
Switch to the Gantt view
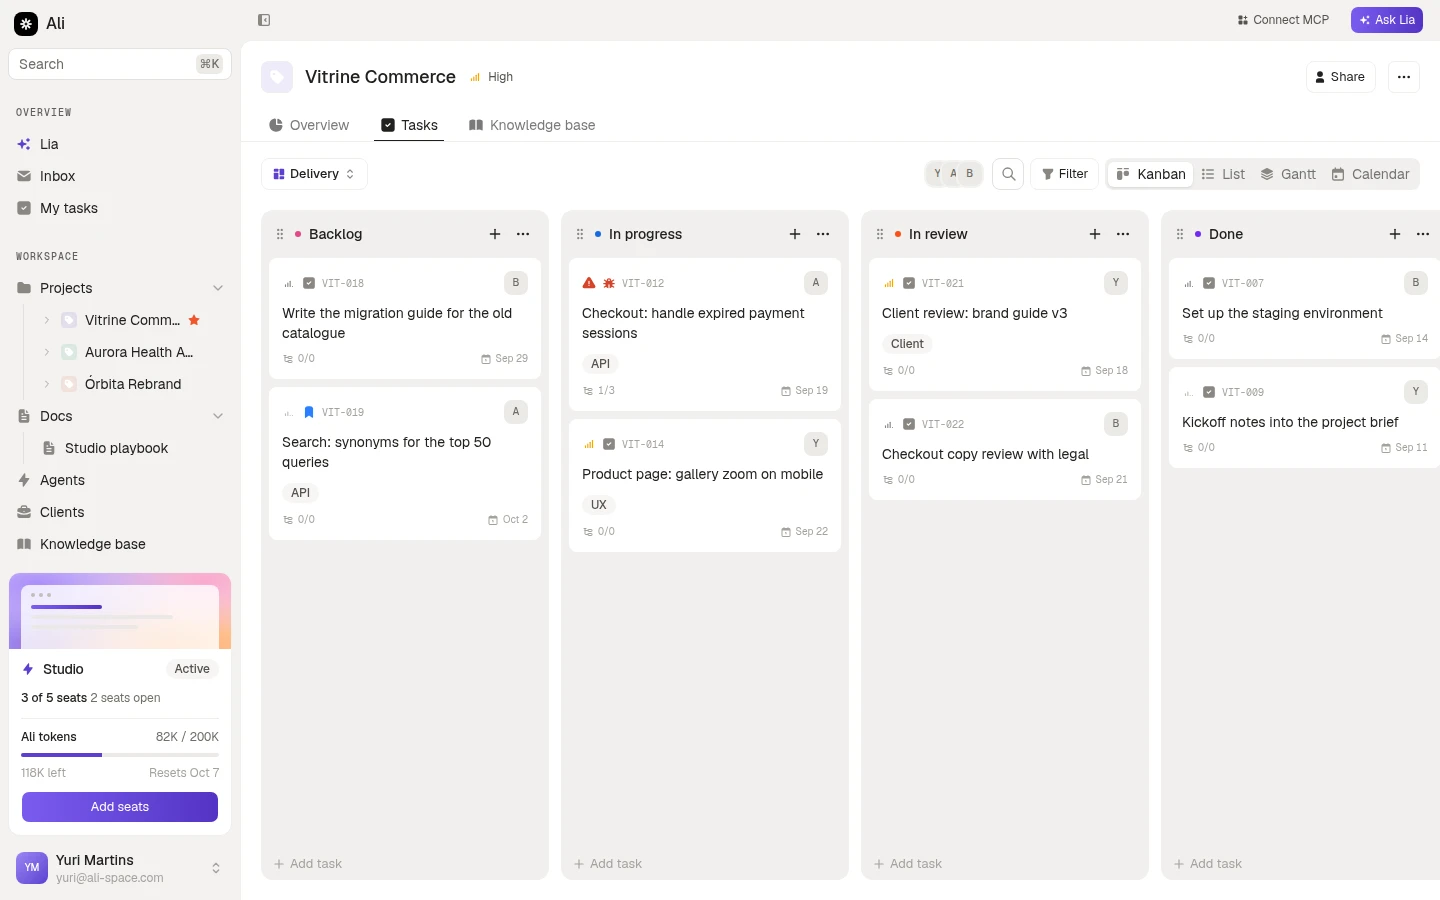coord(1288,174)
